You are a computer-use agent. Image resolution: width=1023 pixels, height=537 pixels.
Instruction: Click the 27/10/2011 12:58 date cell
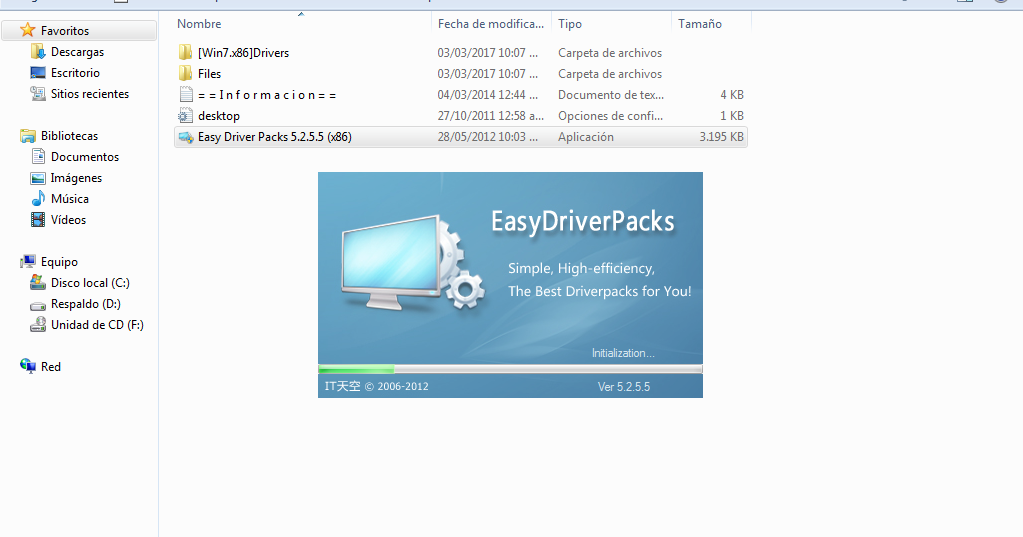click(490, 115)
